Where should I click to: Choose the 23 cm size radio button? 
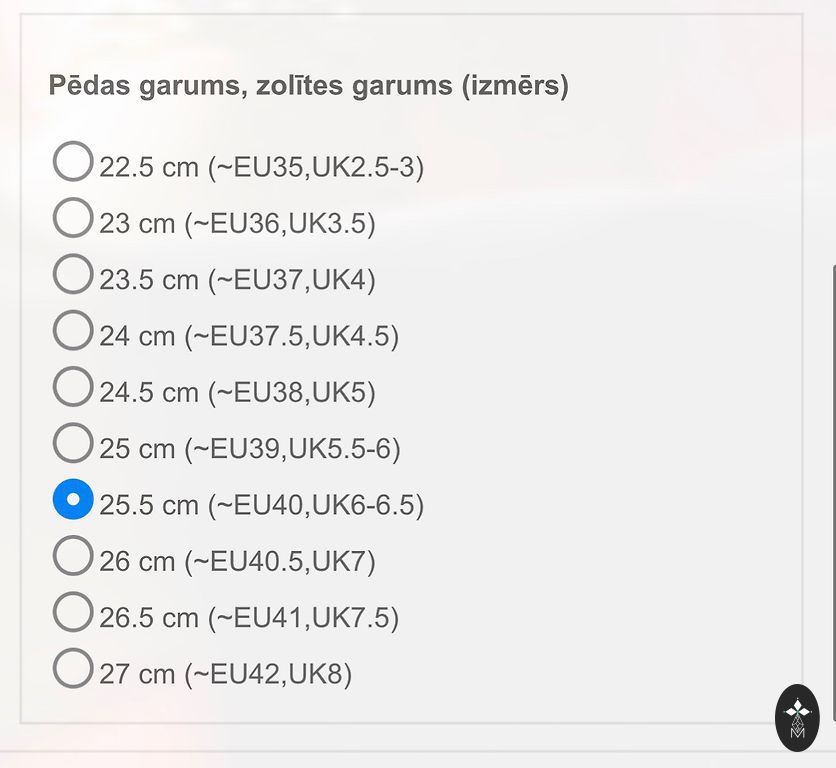pyautogui.click(x=73, y=217)
